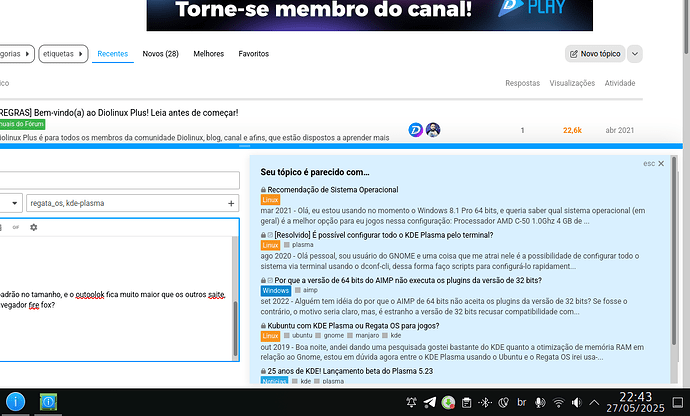Open 25 anos de KDE Plasma 5.23 topic
Viewport: 690px width, 416px height.
[x=350, y=371]
